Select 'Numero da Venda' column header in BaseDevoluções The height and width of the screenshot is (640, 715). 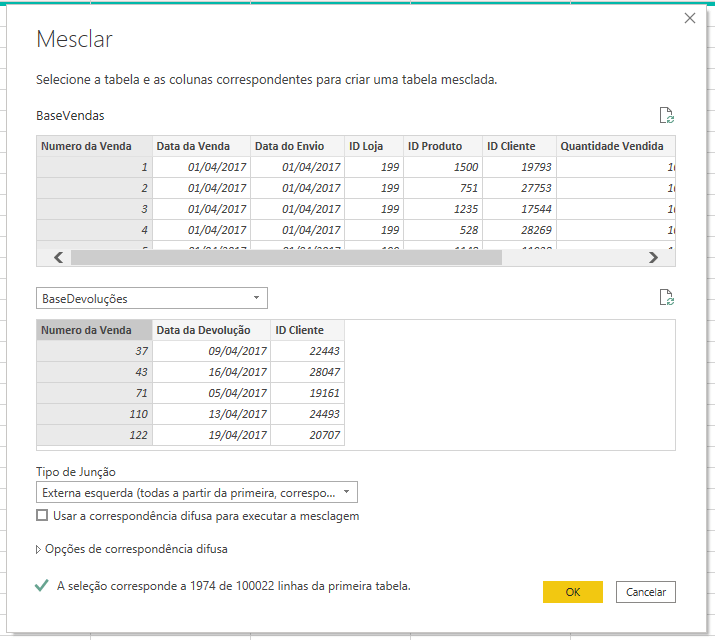tap(94, 330)
